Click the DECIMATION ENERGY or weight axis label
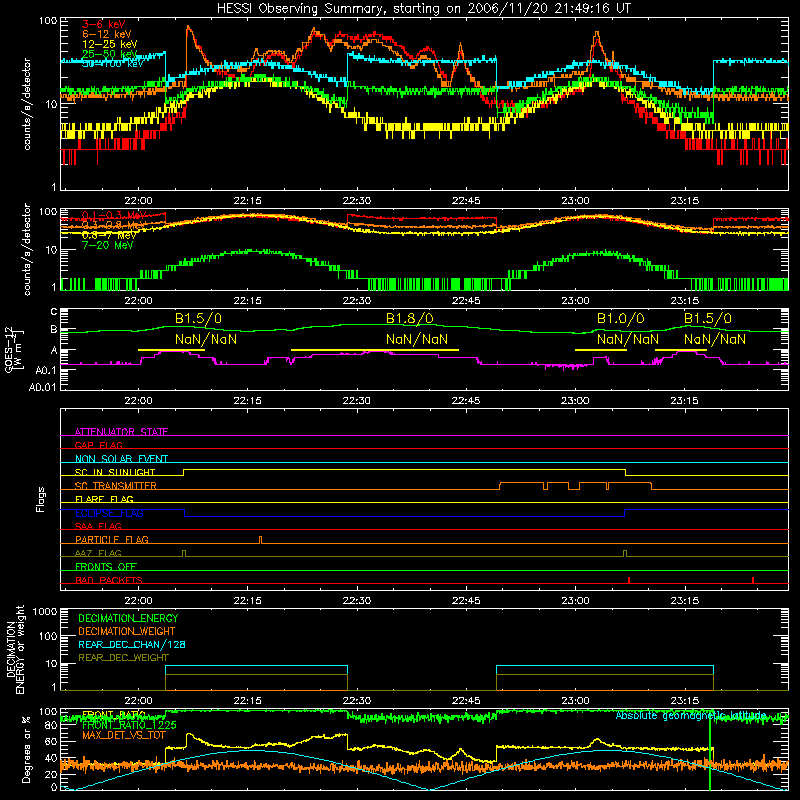The width and height of the screenshot is (800, 800). click(x=15, y=649)
